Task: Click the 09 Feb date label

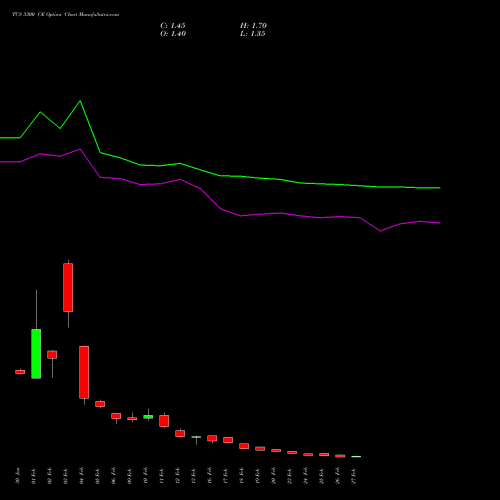Action: point(130,476)
